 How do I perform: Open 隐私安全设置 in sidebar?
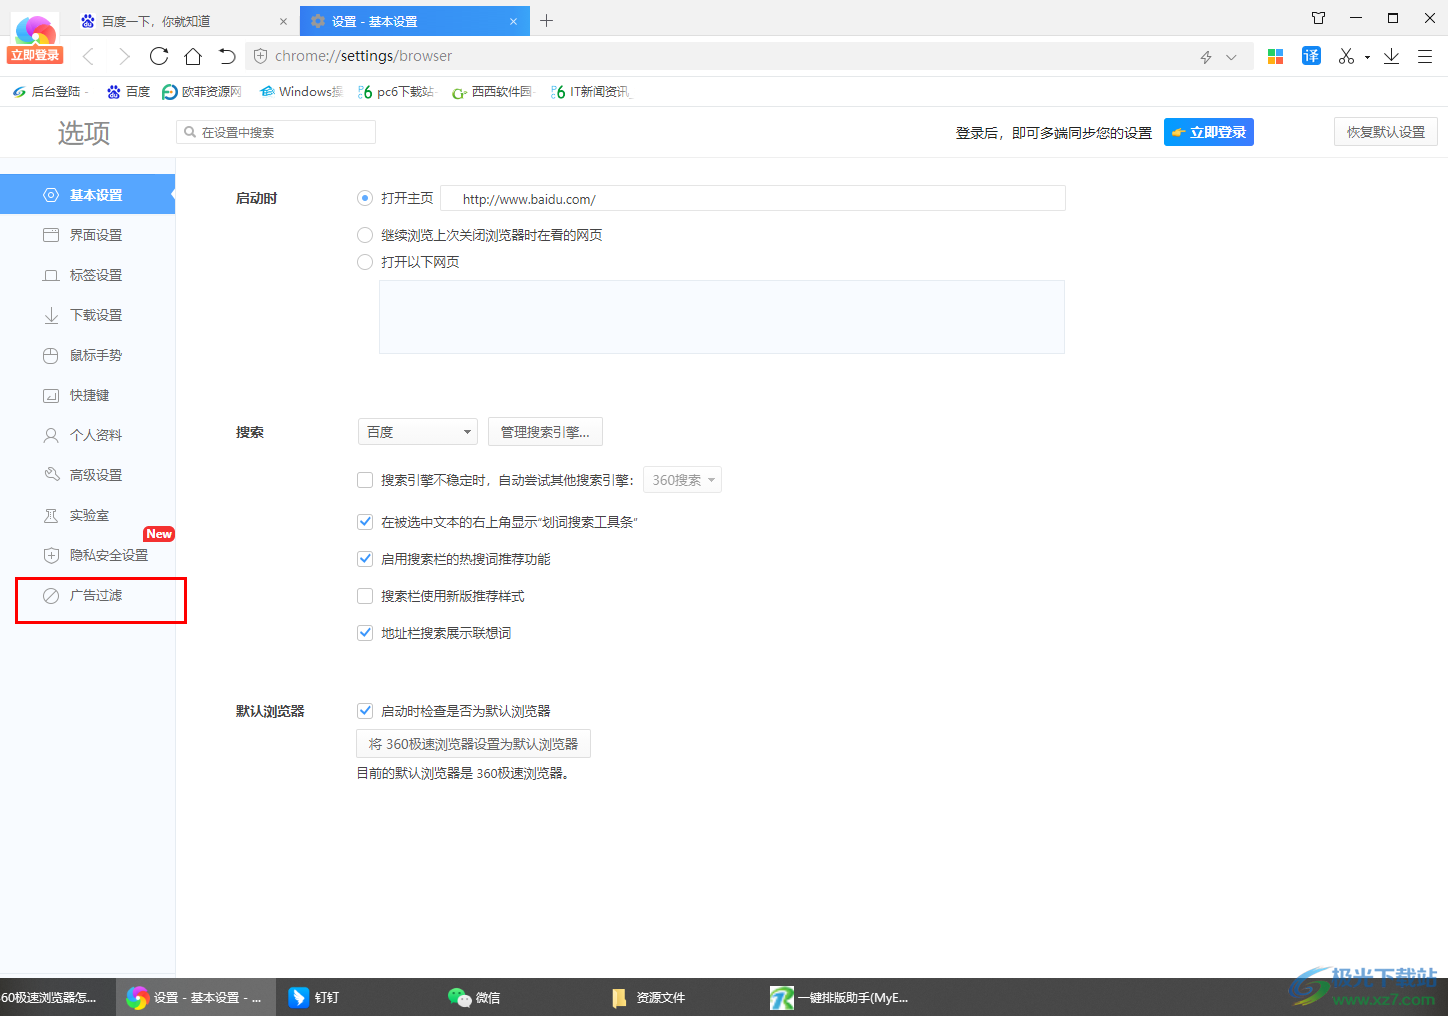[87, 555]
